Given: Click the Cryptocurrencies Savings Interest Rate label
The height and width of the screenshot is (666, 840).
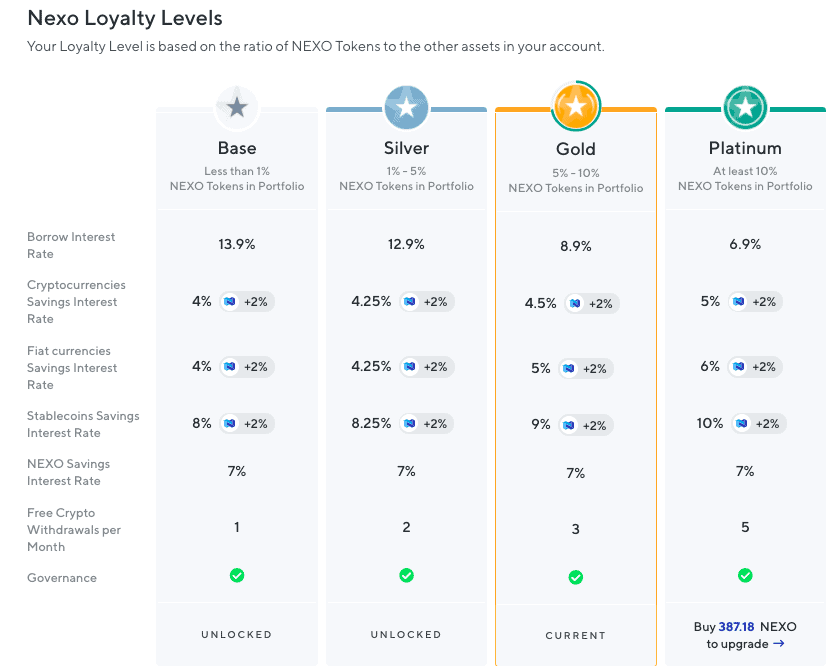Looking at the screenshot, I should coord(76,302).
